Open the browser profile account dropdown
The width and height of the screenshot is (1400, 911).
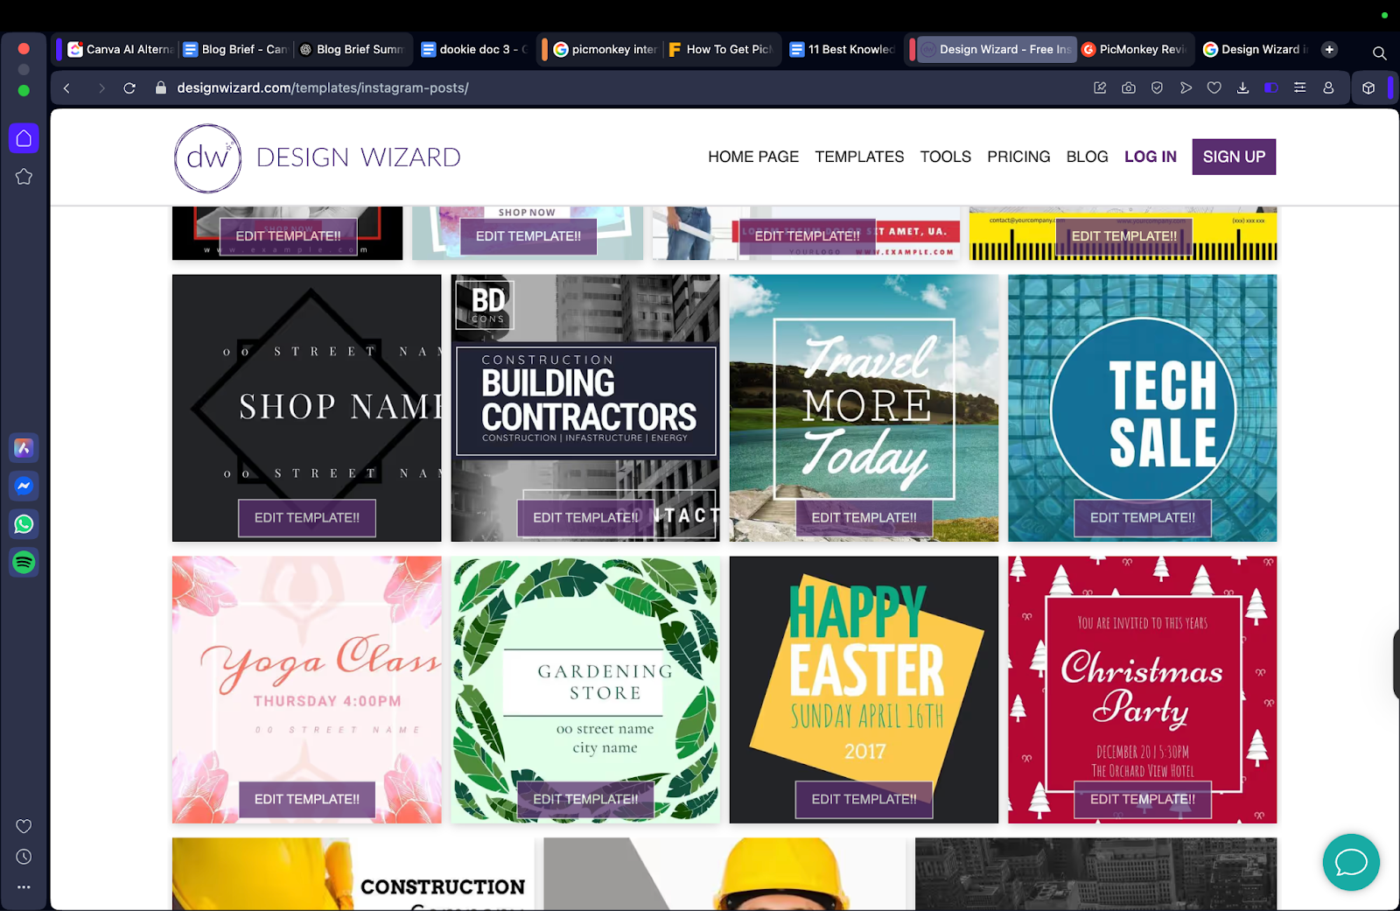[x=1328, y=87]
